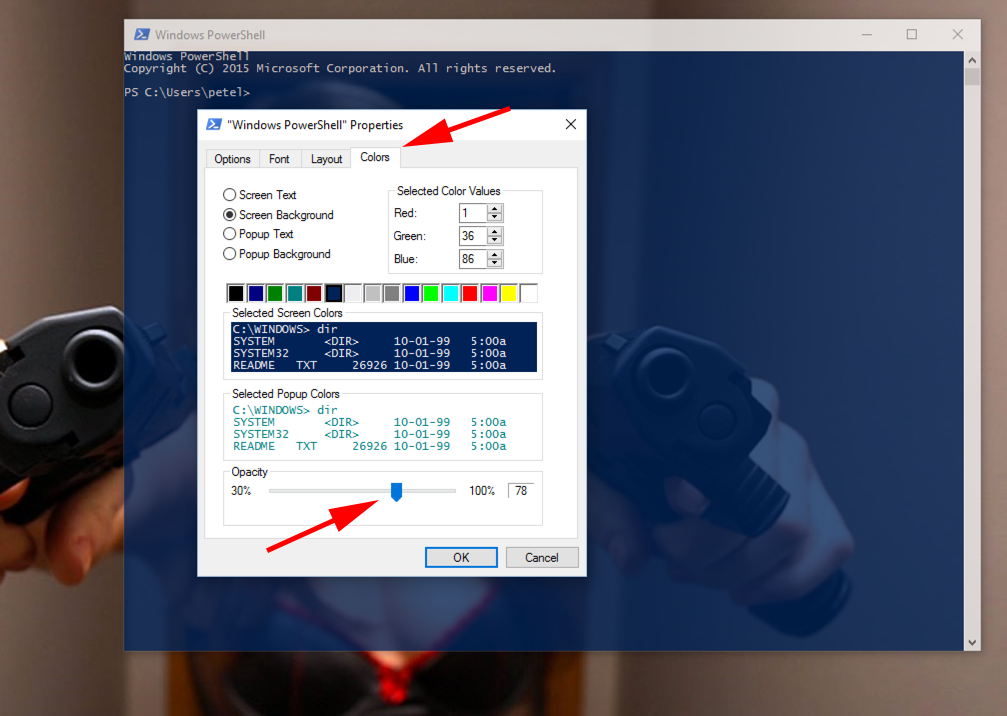
Task: Close the Properties dialog
Action: pyautogui.click(x=571, y=125)
